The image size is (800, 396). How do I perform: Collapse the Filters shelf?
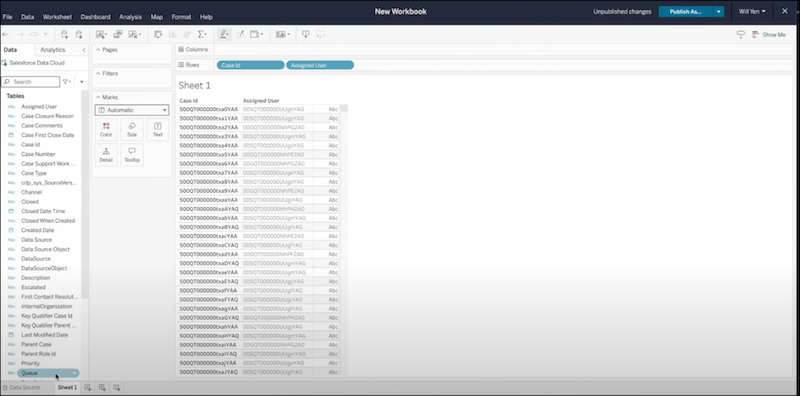click(98, 73)
